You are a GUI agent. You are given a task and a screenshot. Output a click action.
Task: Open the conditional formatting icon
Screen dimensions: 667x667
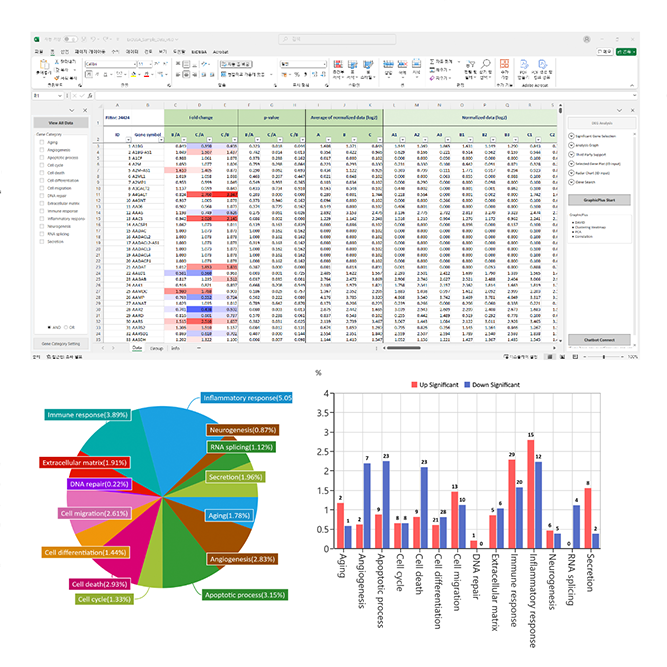(x=338, y=65)
